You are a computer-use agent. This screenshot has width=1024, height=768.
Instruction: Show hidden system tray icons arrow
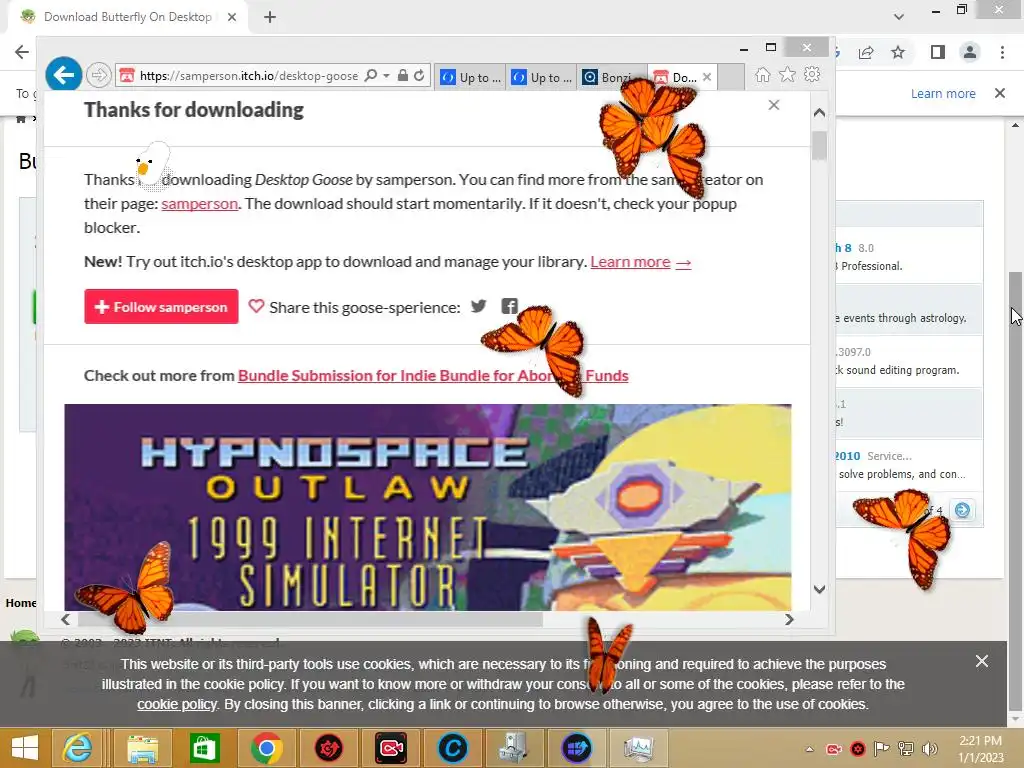click(809, 749)
